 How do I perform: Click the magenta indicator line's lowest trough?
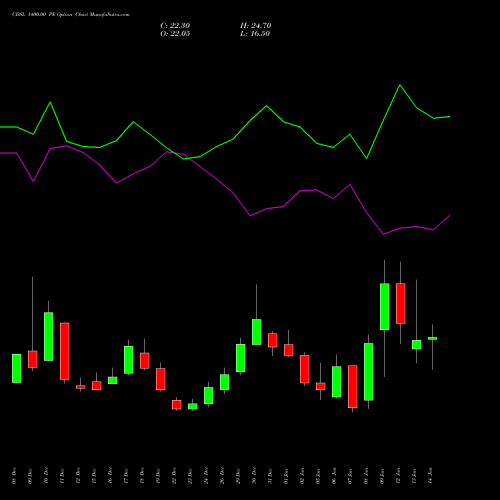tap(384, 234)
